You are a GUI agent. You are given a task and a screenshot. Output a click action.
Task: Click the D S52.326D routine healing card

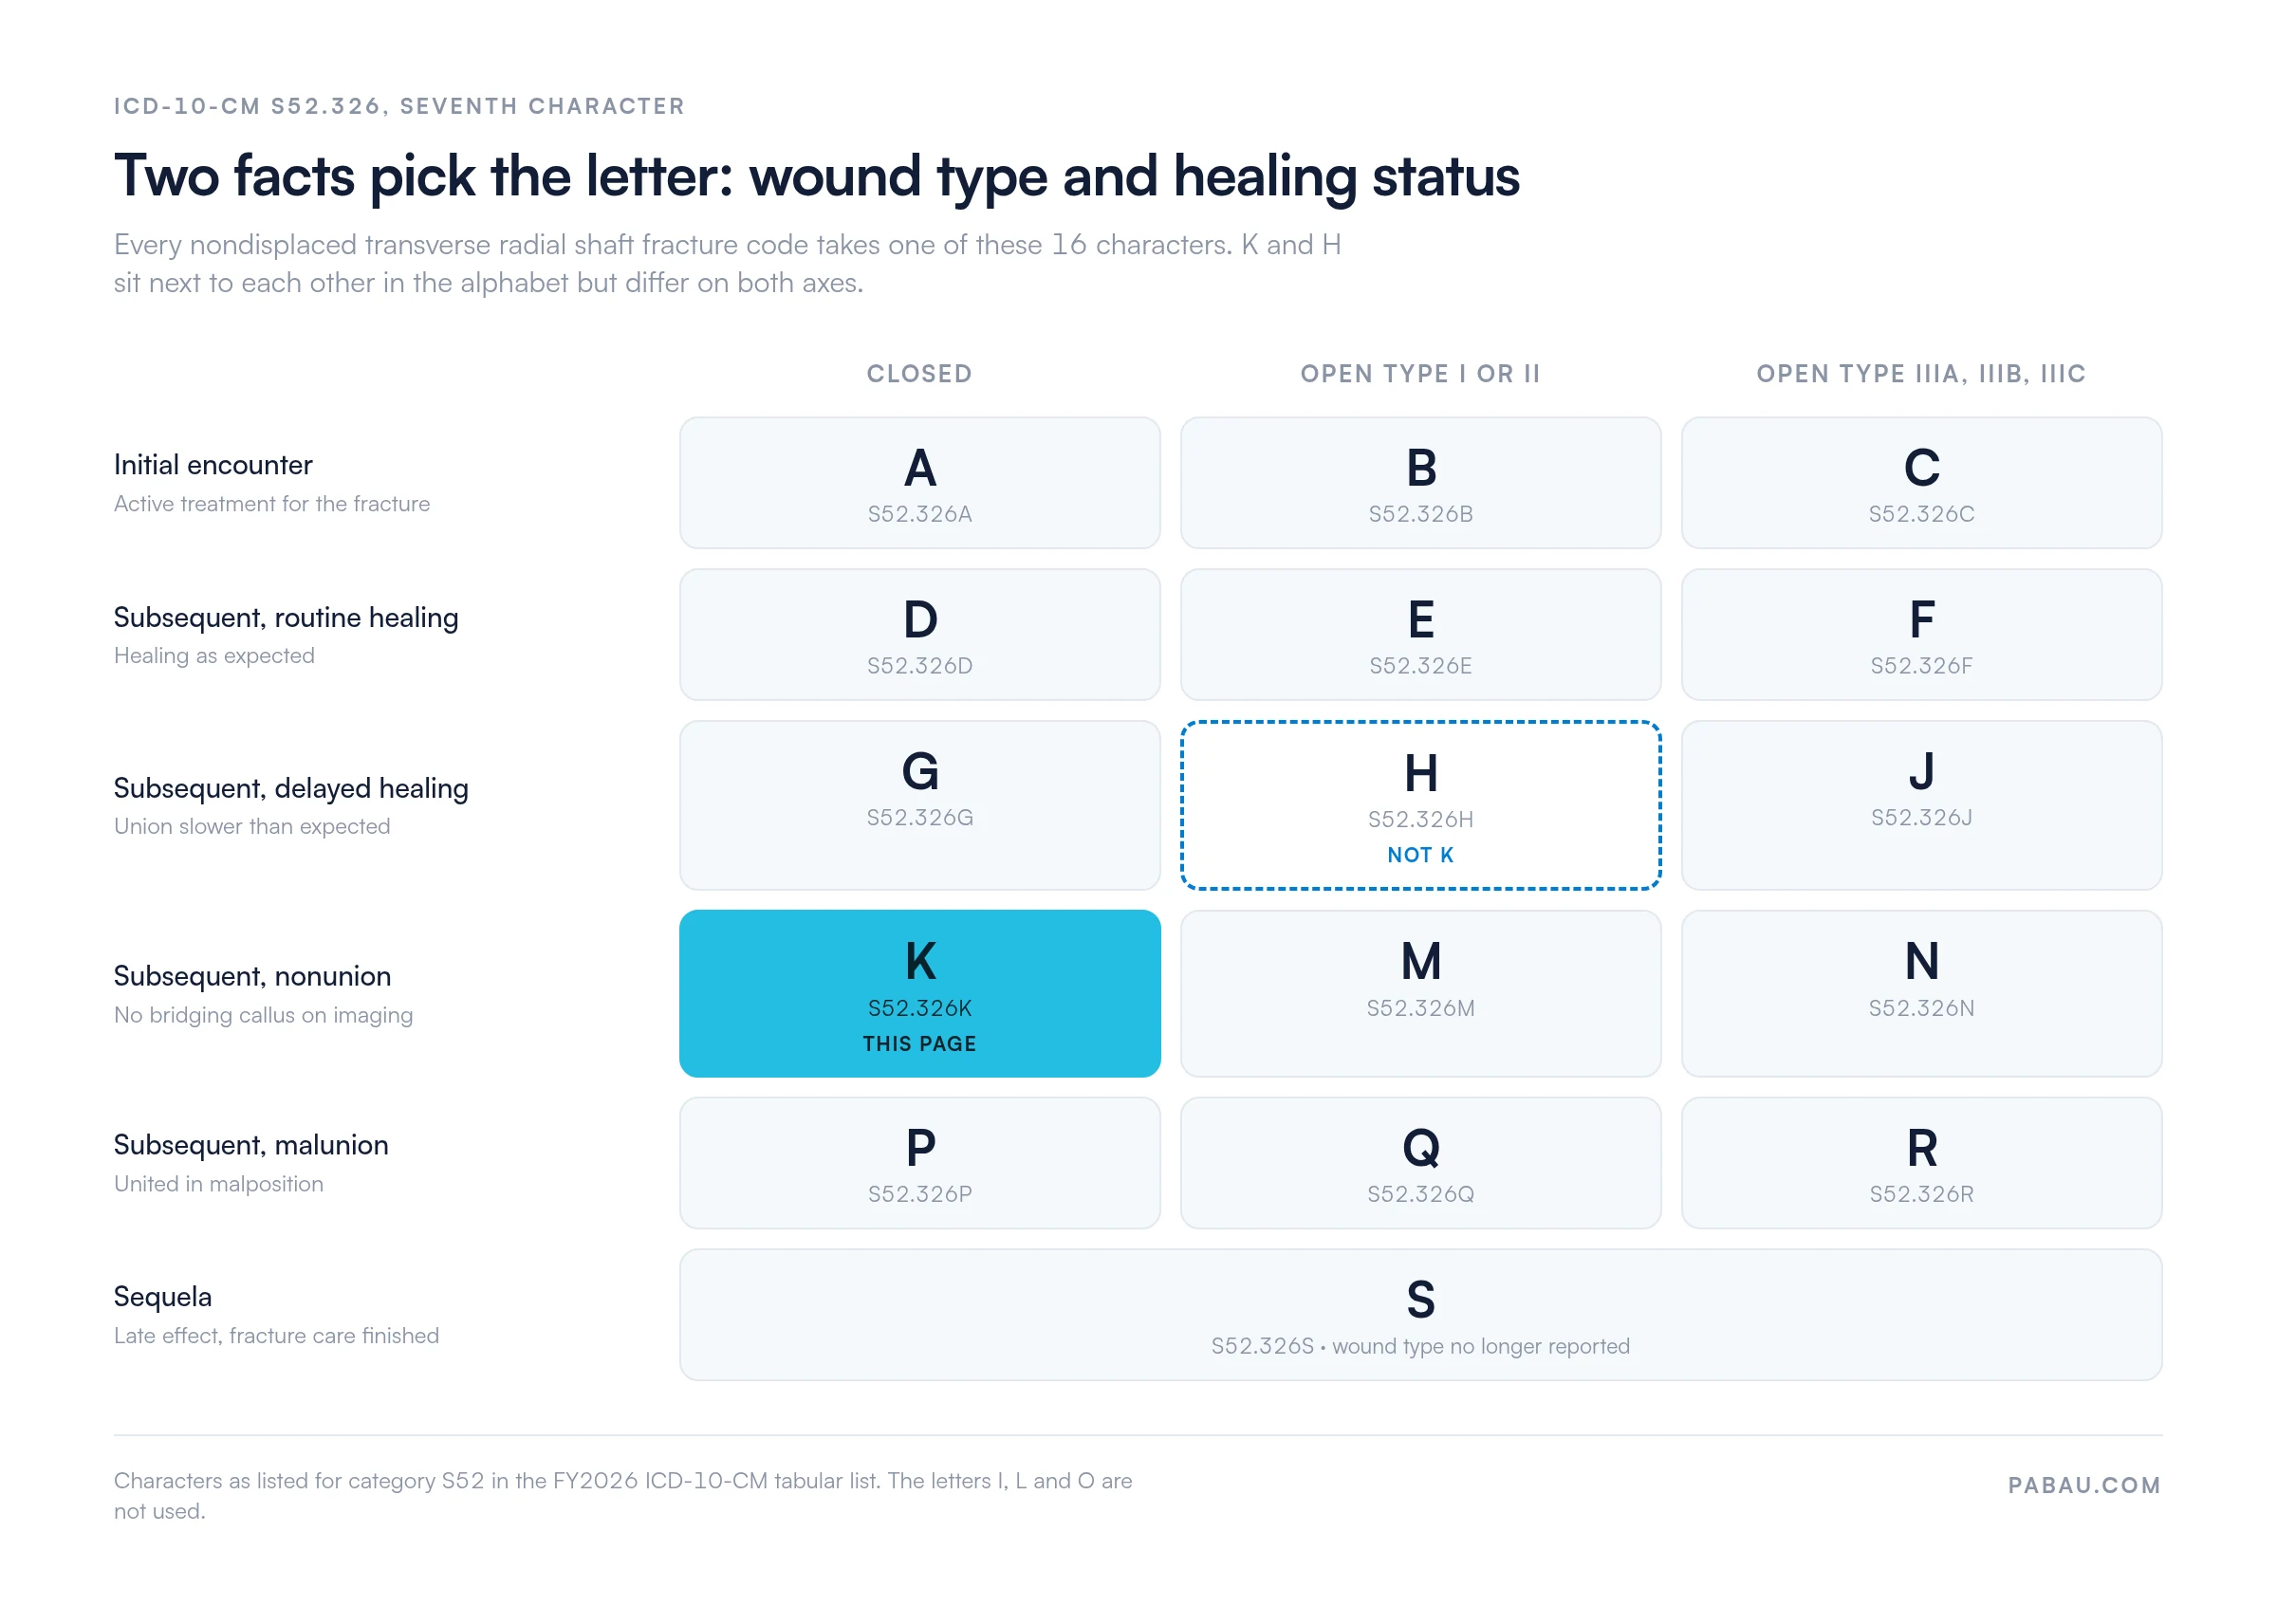[x=919, y=635]
